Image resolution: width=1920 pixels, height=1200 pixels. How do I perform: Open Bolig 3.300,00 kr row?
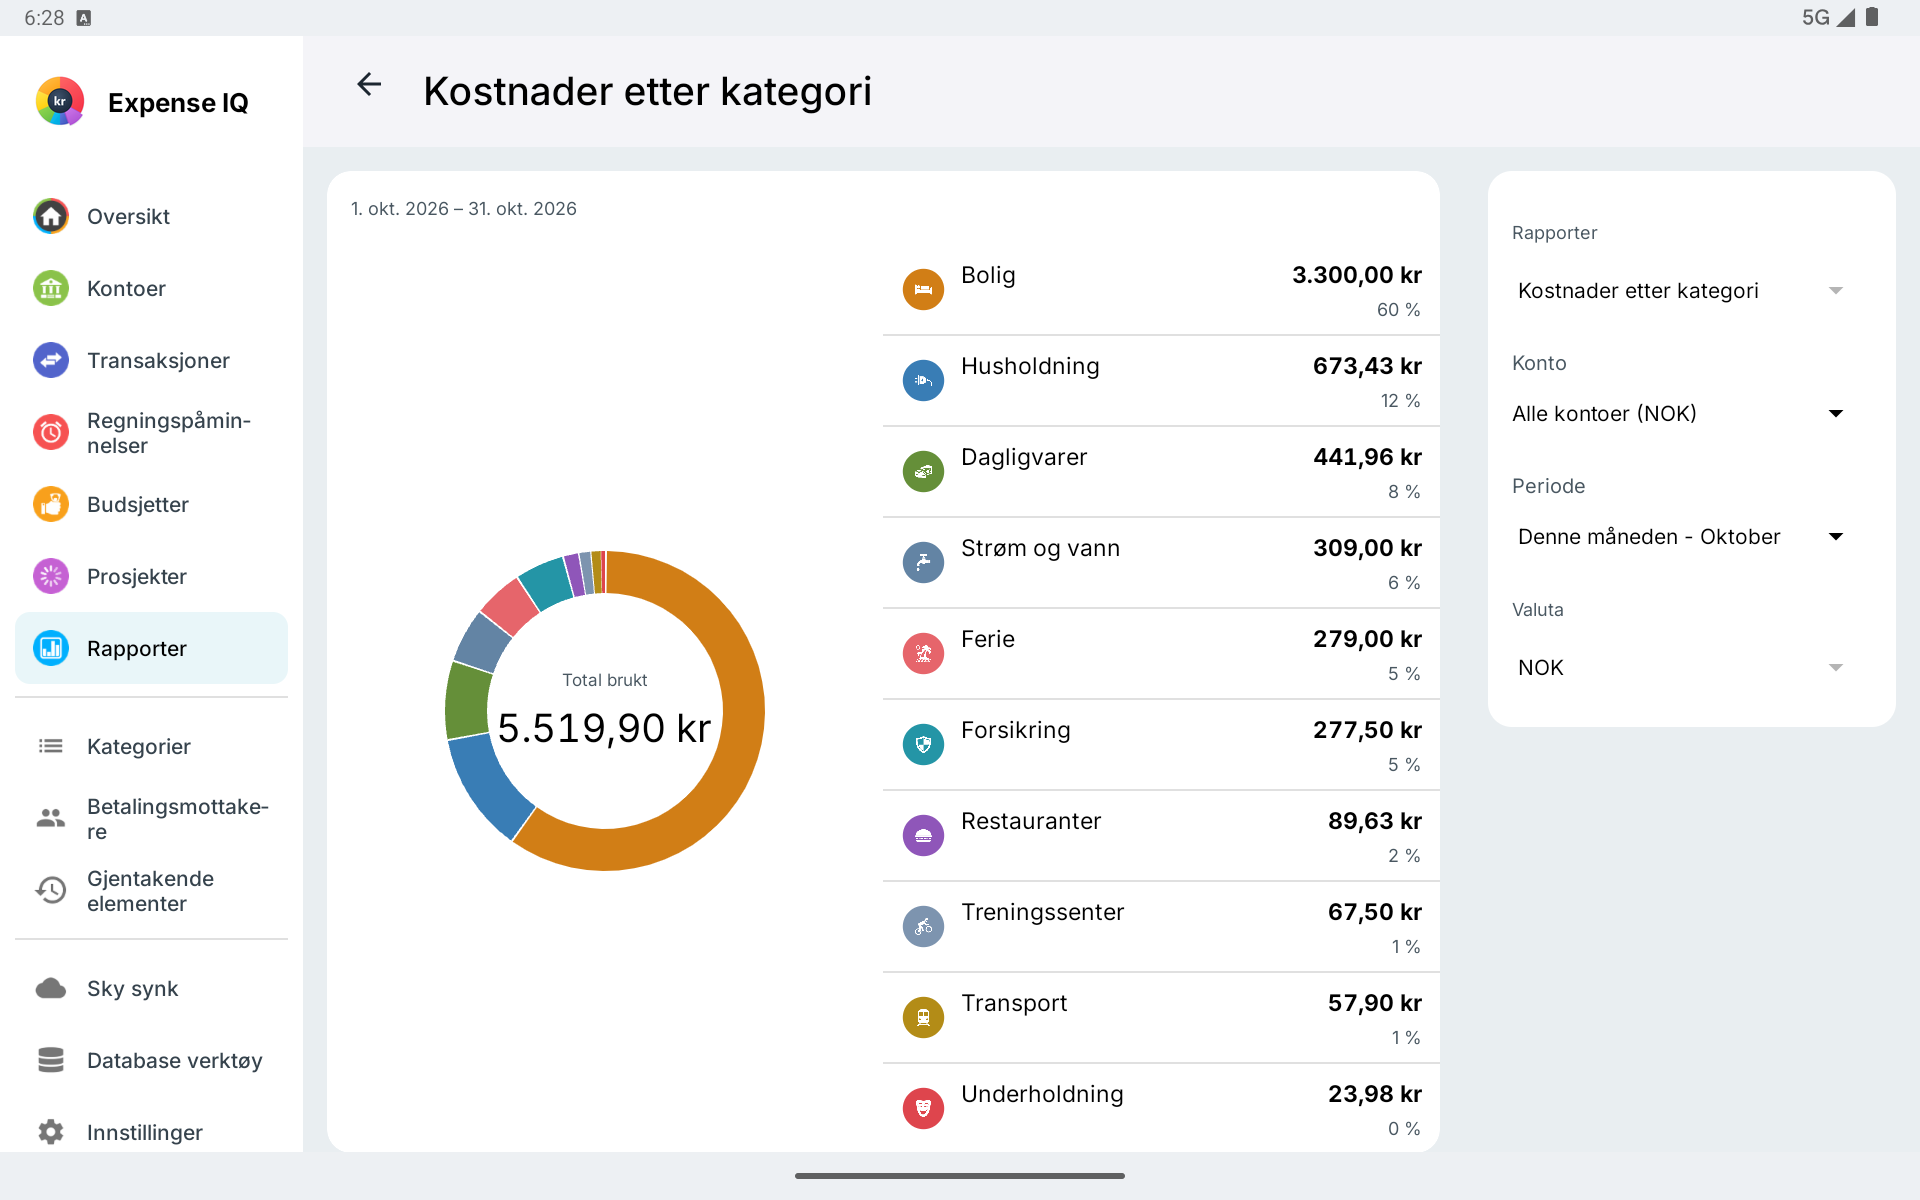1161,290
